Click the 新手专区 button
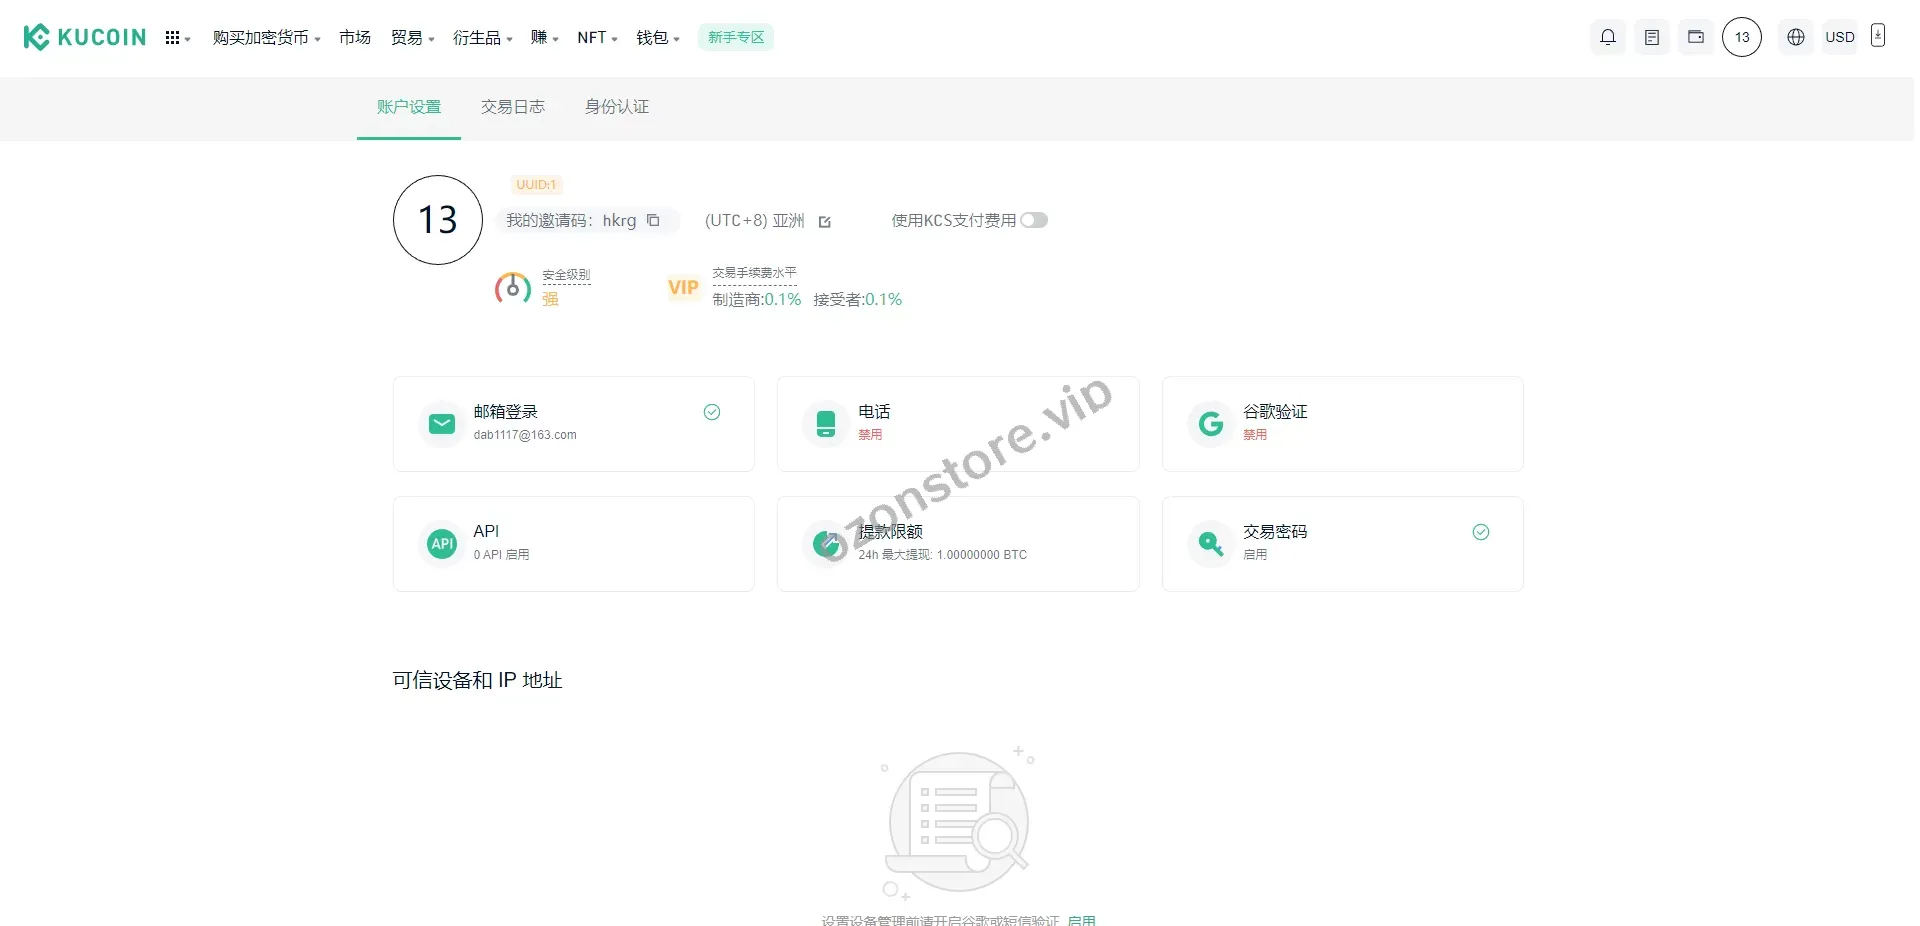Viewport: 1920px width, 926px height. pos(735,37)
